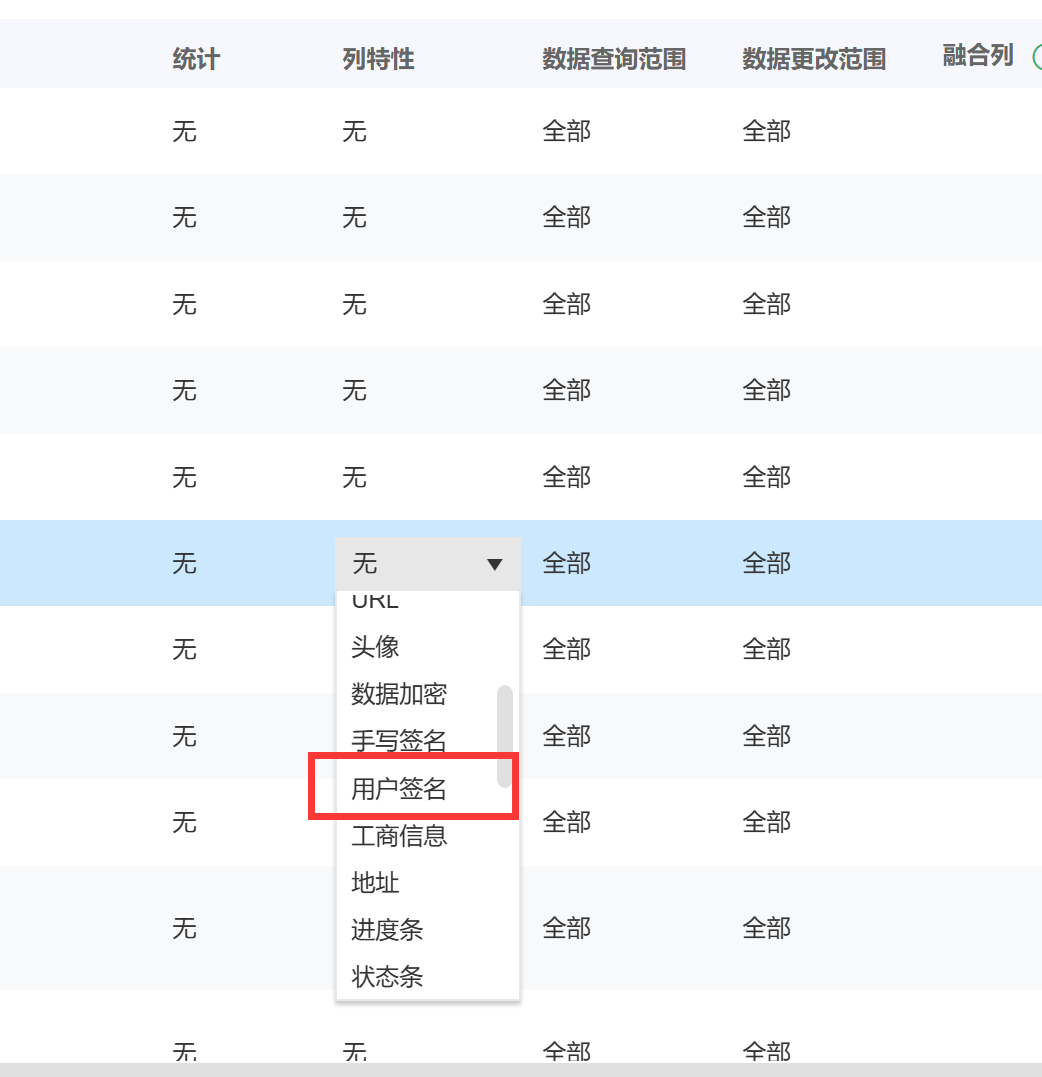1042x1077 pixels.
Task: Choose 工商信息 in the dropdown list
Action: tap(399, 836)
